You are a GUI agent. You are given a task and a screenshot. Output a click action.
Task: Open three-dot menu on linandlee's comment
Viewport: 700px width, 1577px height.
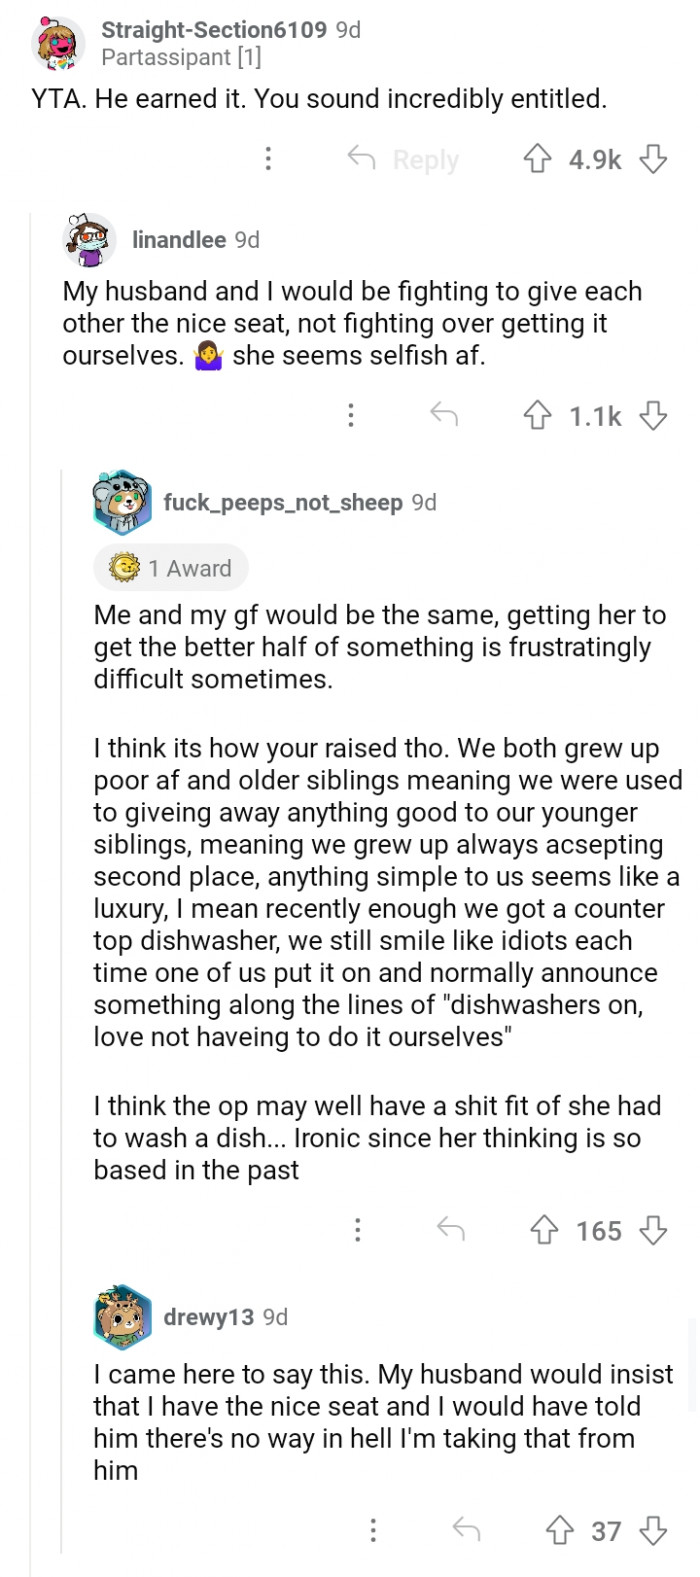point(351,415)
